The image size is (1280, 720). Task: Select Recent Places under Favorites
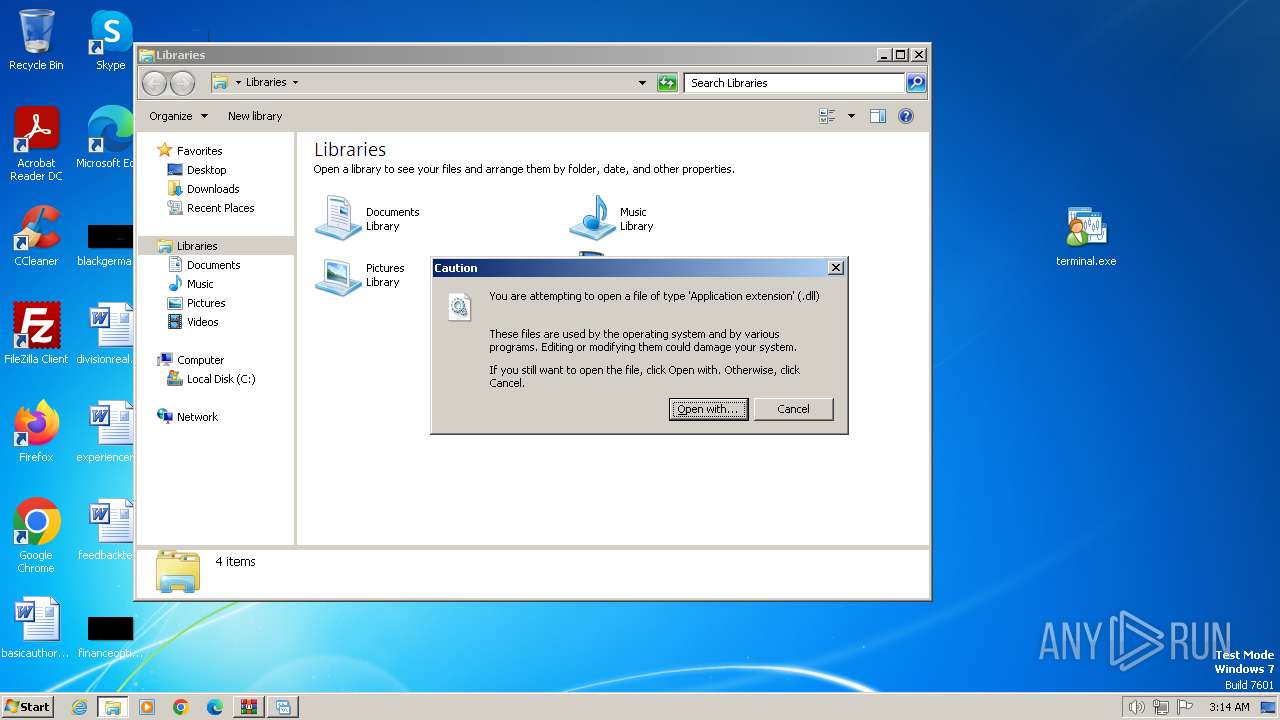pos(220,208)
